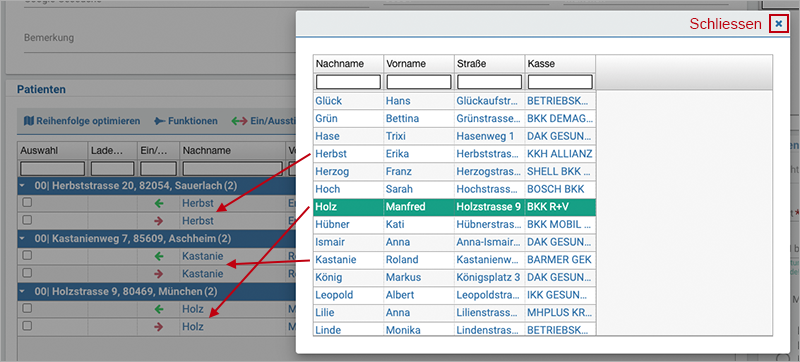Sort Patienten table by Auswahl header
Viewport: 800px width, 362px height.
click(53, 150)
